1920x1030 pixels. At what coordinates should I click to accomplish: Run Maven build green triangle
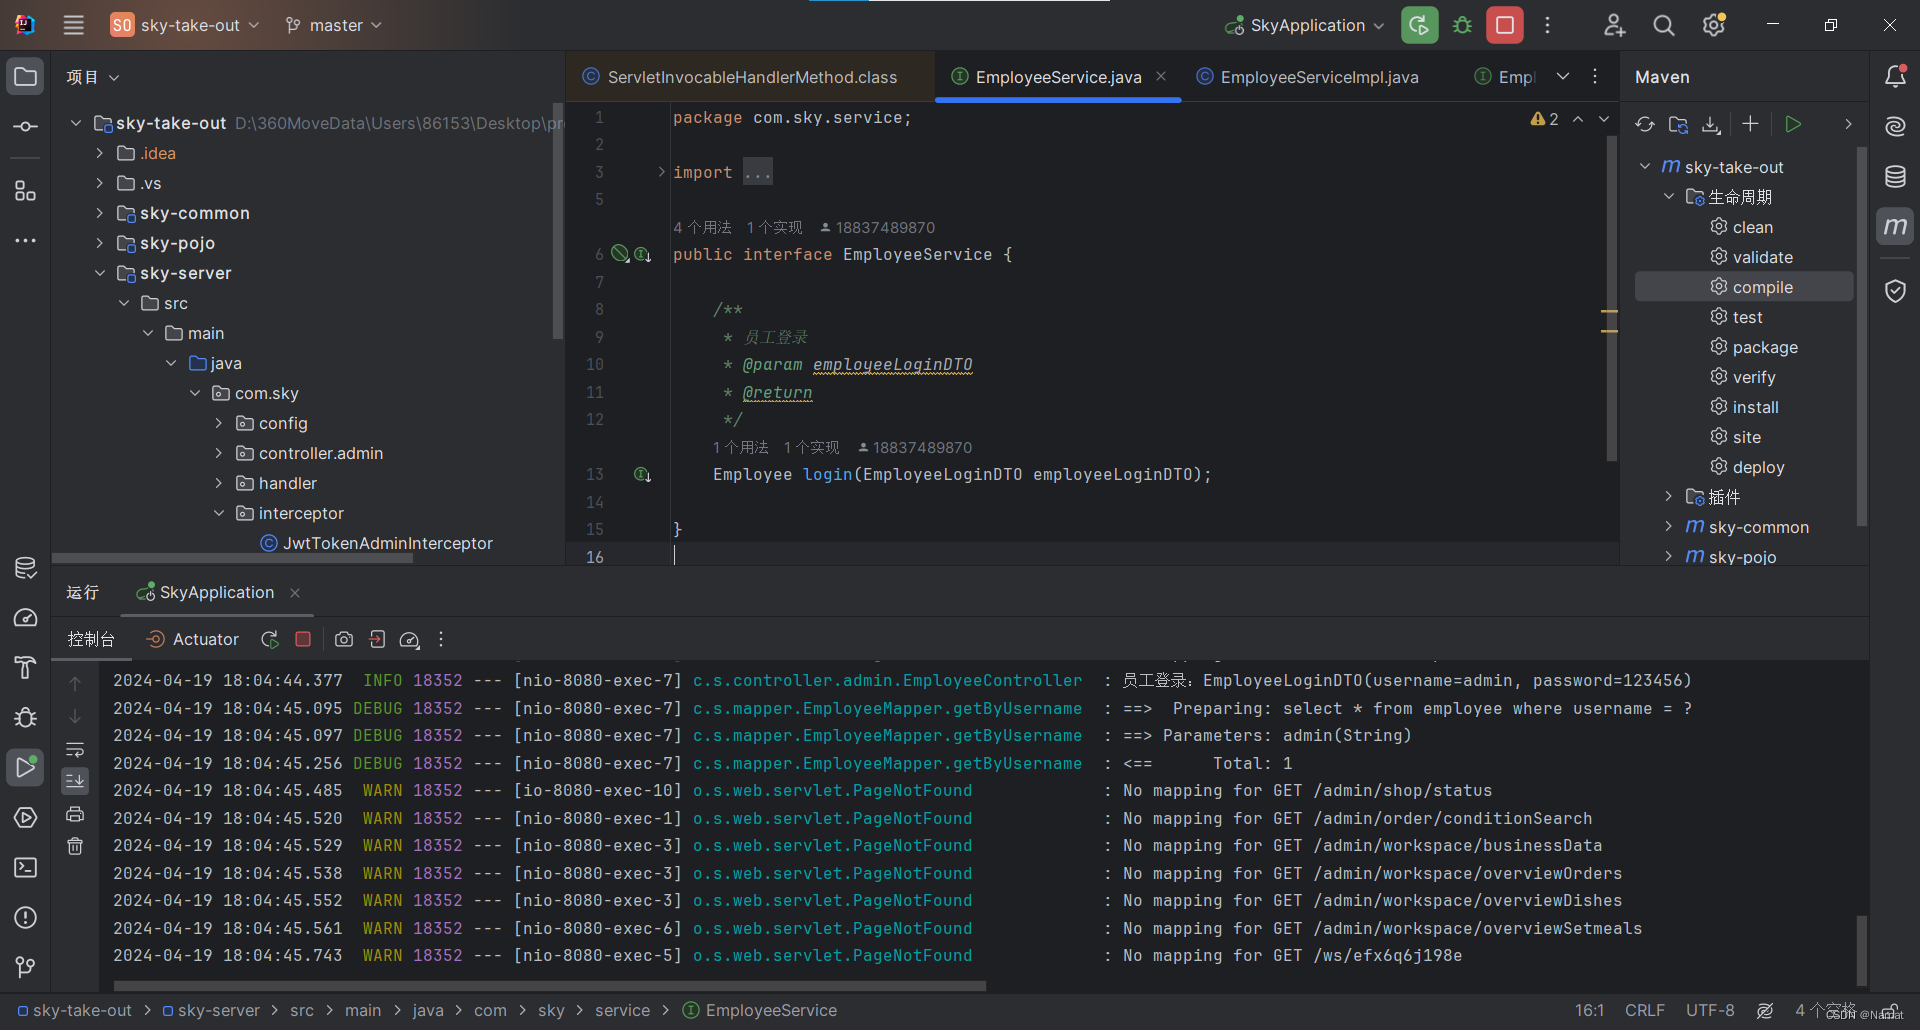pos(1793,124)
